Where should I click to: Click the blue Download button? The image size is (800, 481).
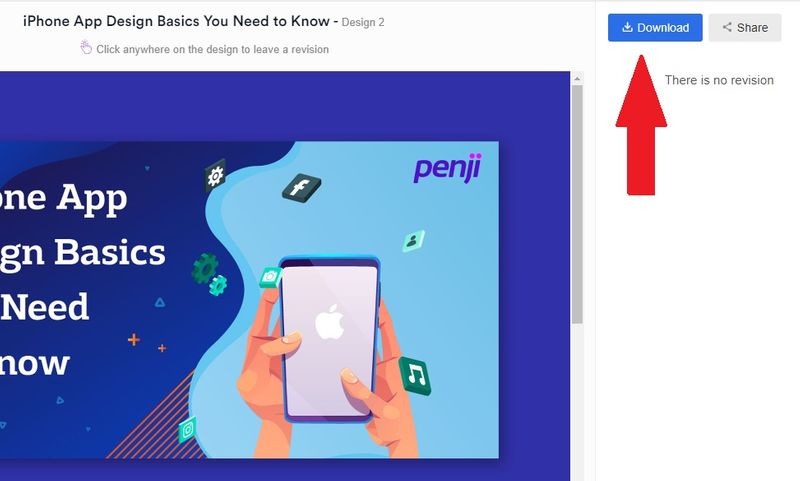point(655,28)
